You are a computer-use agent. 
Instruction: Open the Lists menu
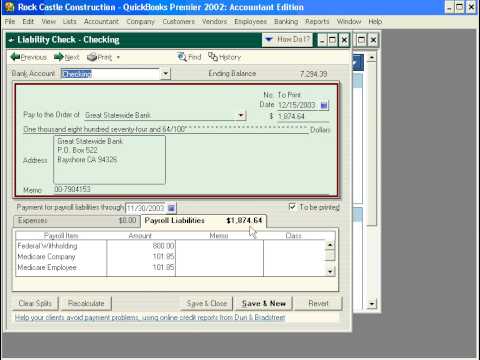[x=69, y=22]
